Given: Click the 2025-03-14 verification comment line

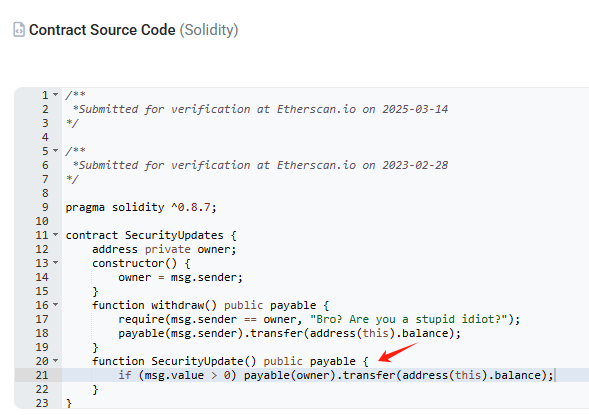Looking at the screenshot, I should click(x=260, y=109).
